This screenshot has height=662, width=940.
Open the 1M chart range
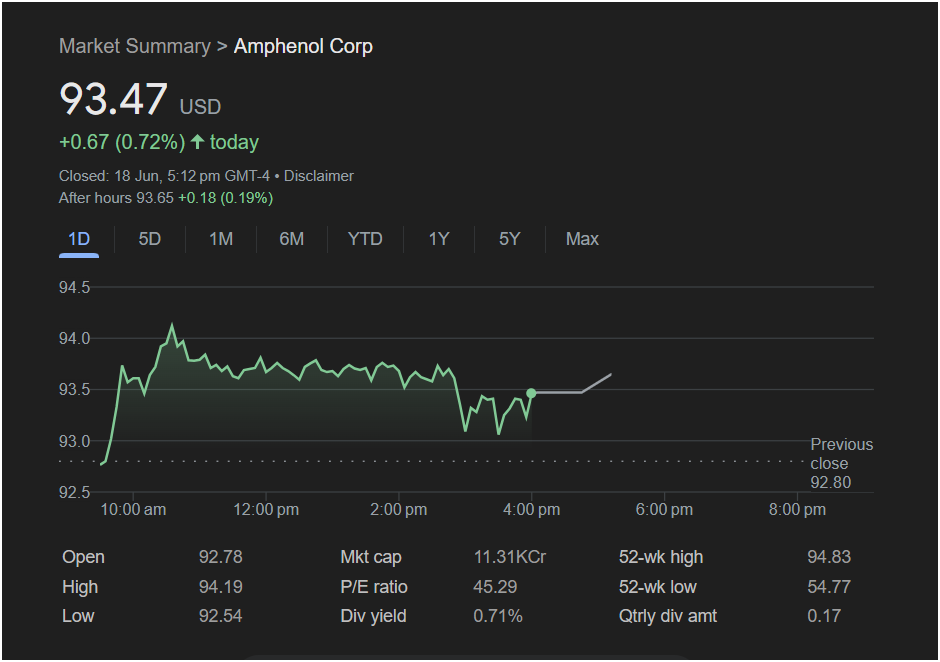(x=221, y=239)
